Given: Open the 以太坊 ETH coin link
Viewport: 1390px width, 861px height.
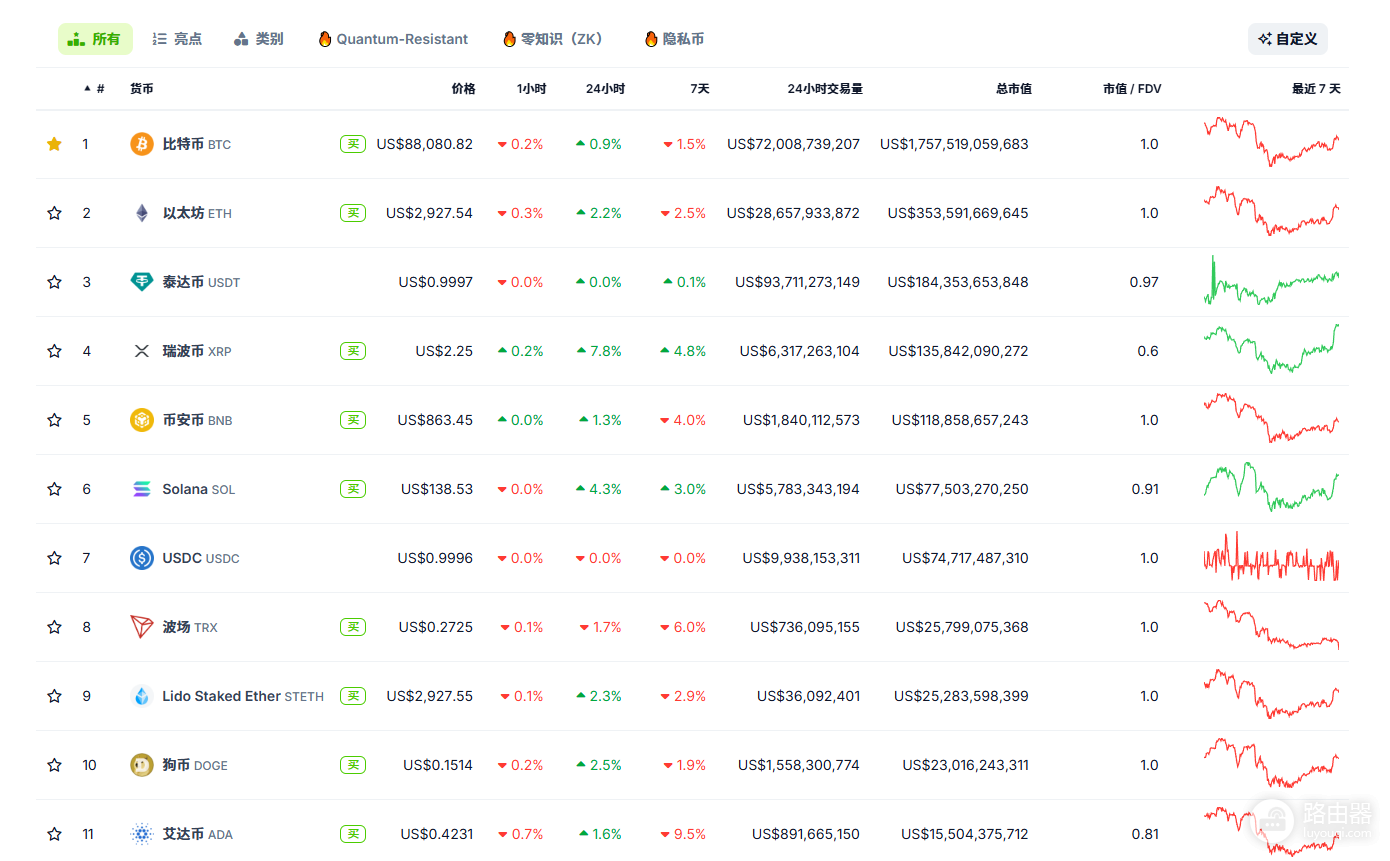Looking at the screenshot, I should click(x=197, y=213).
